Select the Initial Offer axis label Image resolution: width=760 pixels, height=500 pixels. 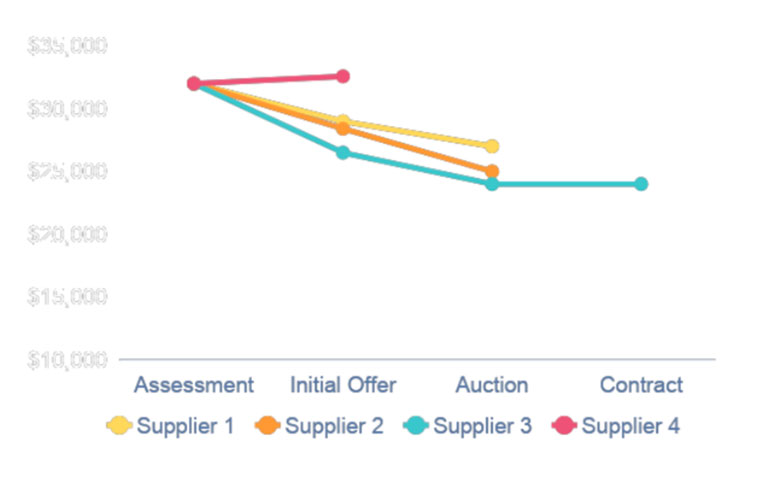343,385
